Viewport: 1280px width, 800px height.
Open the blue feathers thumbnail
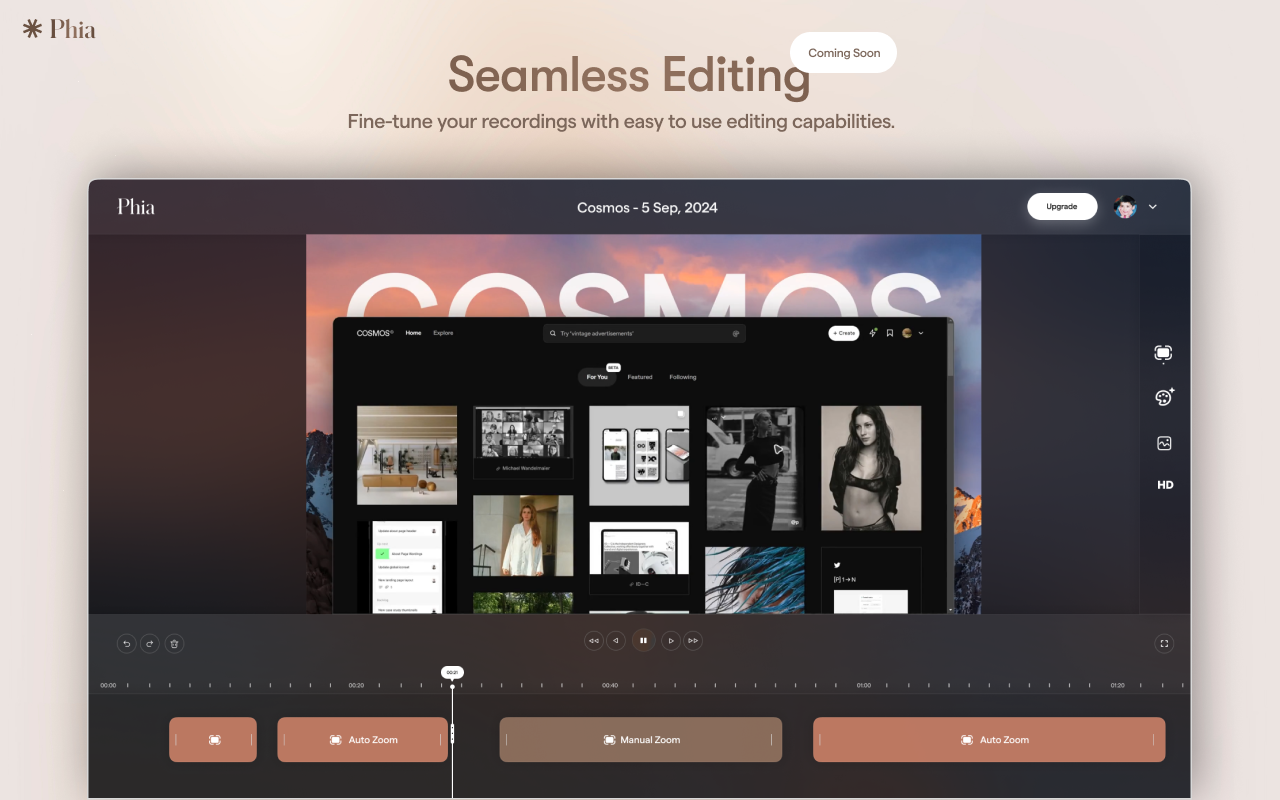pyautogui.click(x=755, y=580)
